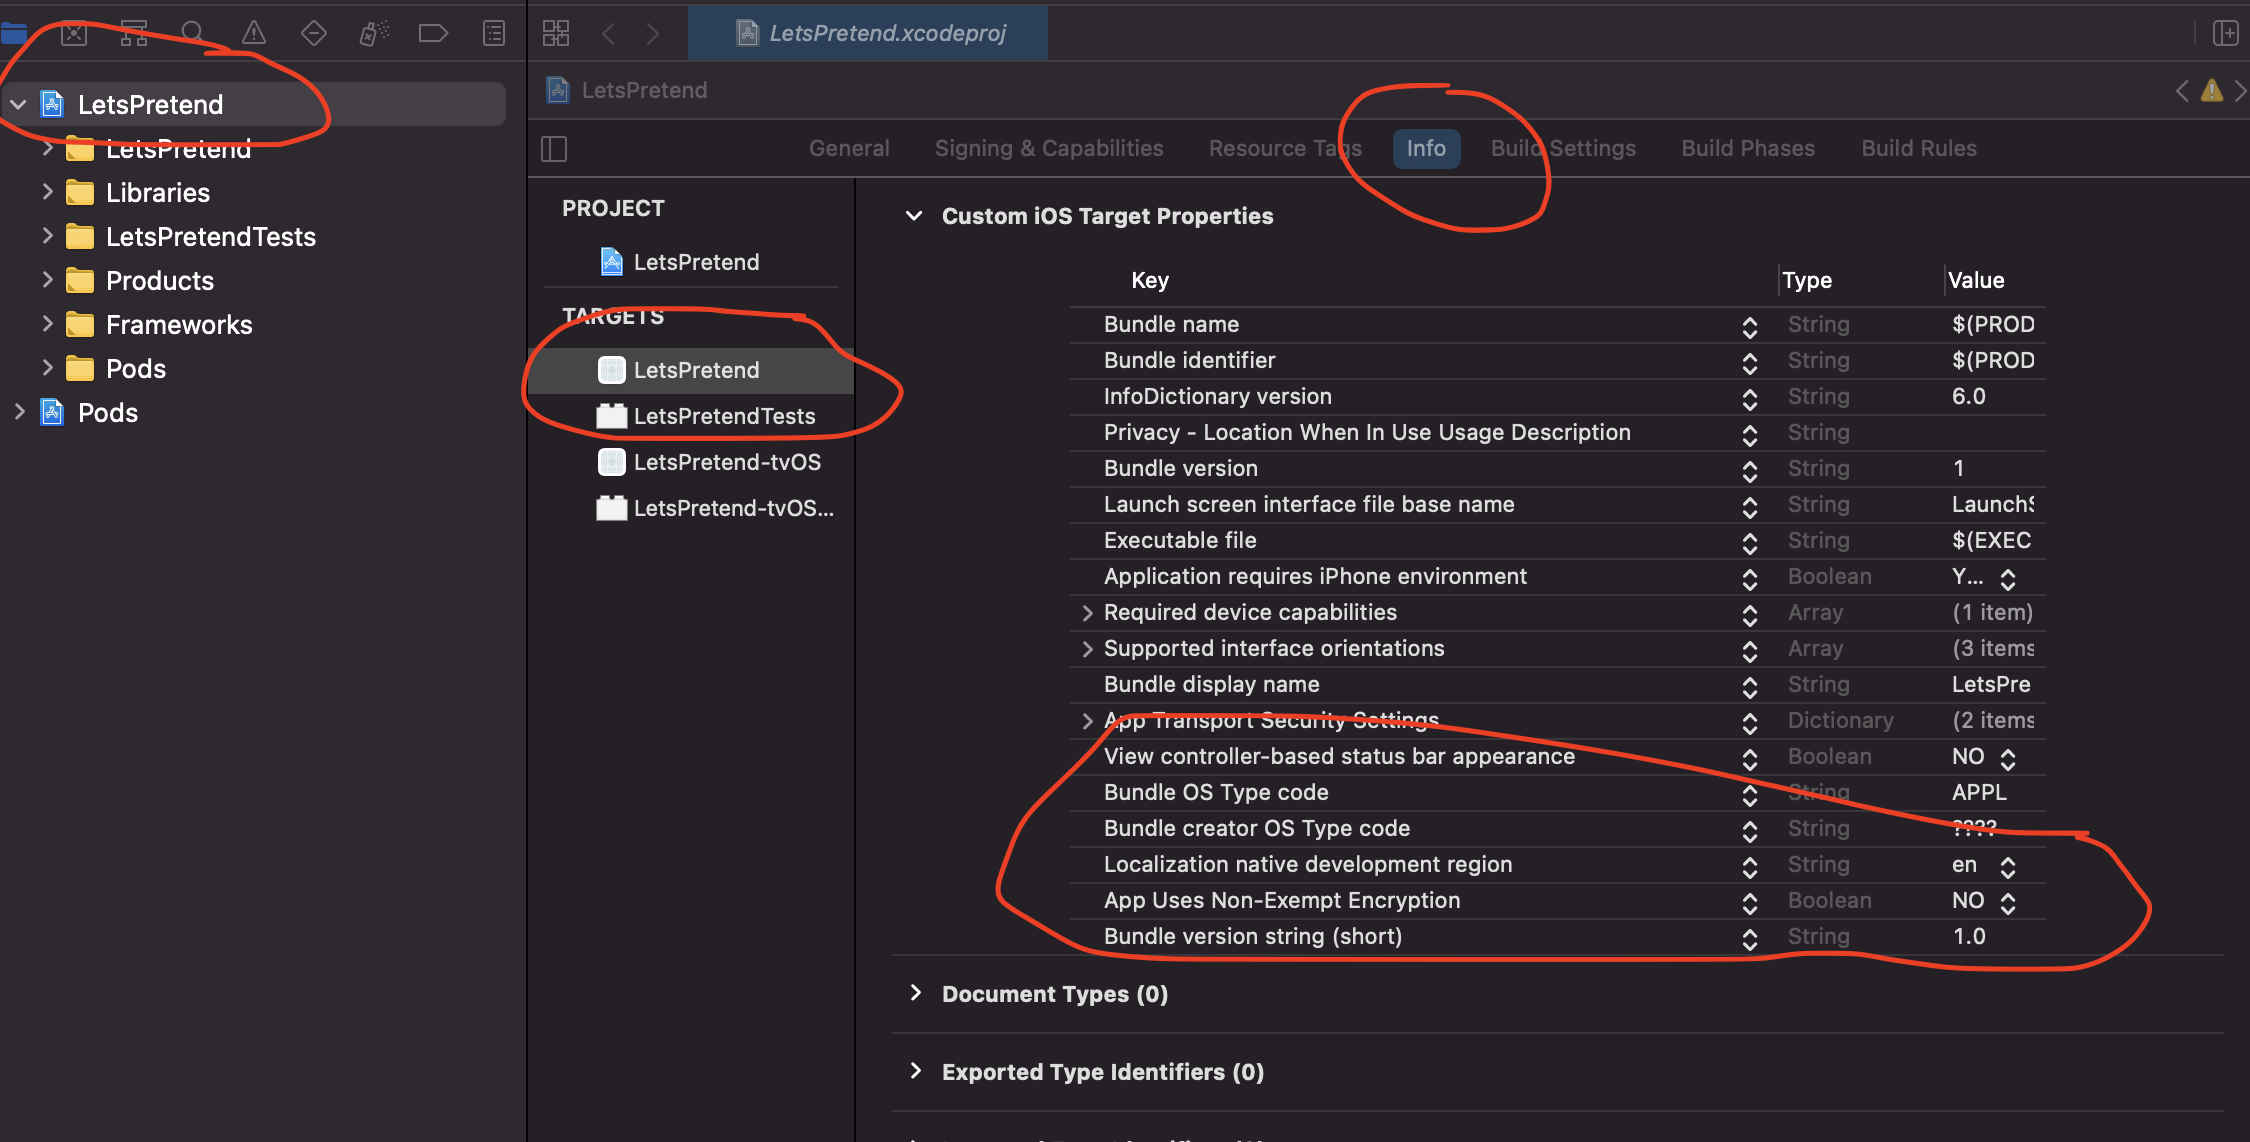The image size is (2250, 1142).
Task: Click the InfoDictionary version value 6.0
Action: click(1968, 396)
